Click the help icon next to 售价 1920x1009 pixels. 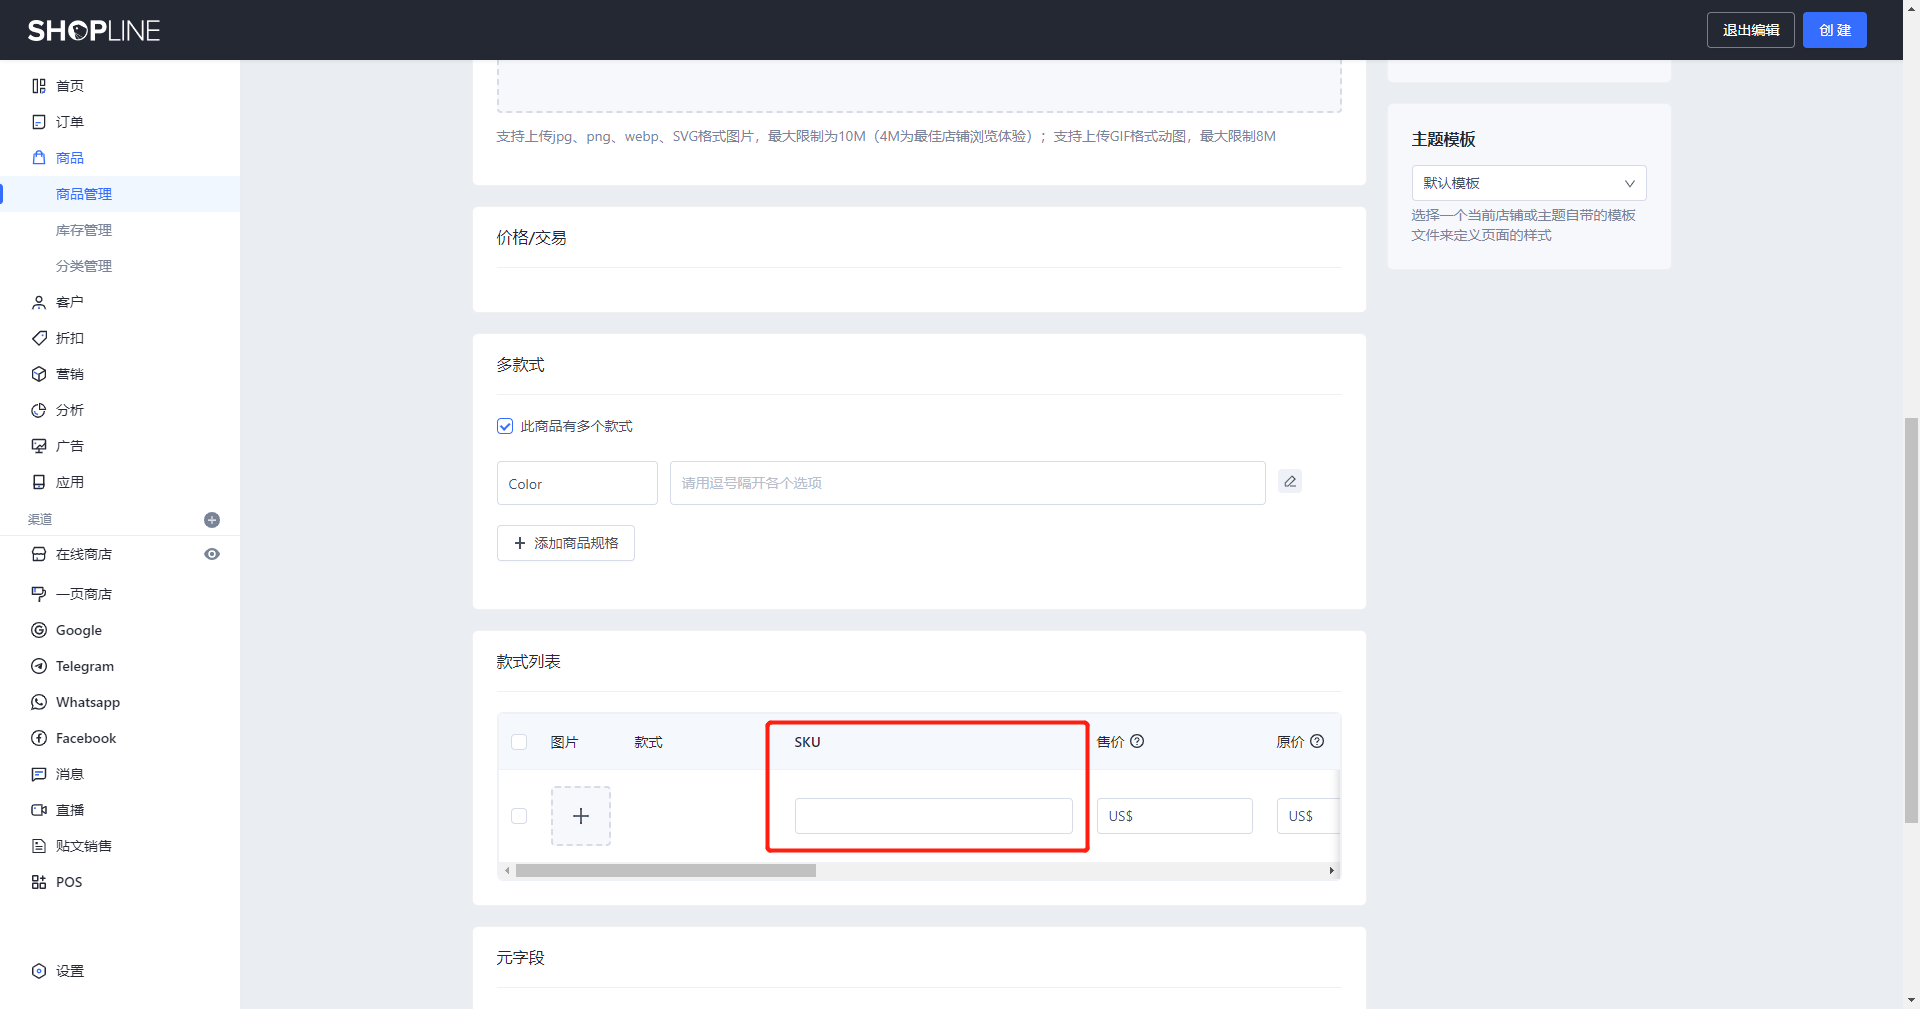pos(1137,742)
